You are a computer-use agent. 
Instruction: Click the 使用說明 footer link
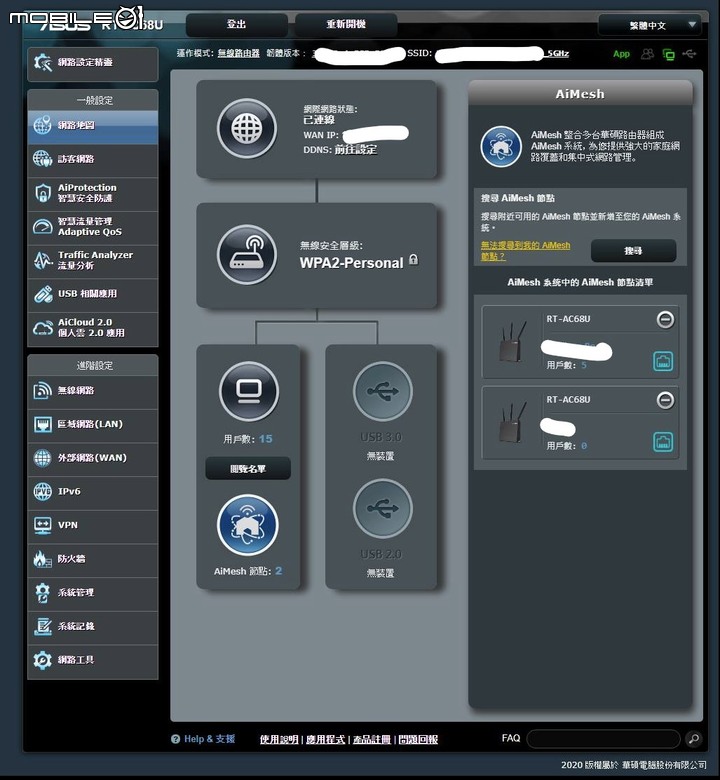pyautogui.click(x=279, y=740)
